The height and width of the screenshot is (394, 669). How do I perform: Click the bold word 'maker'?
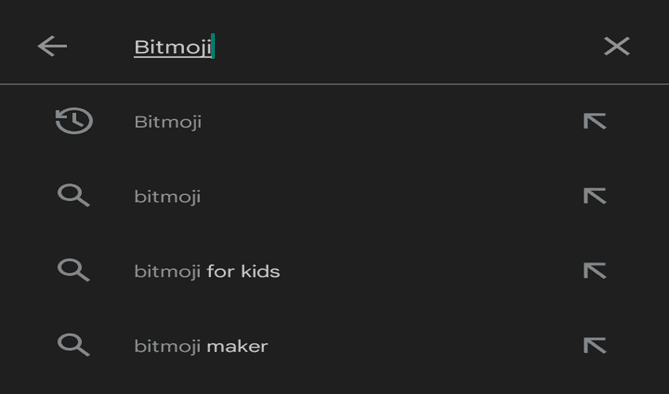coord(237,346)
